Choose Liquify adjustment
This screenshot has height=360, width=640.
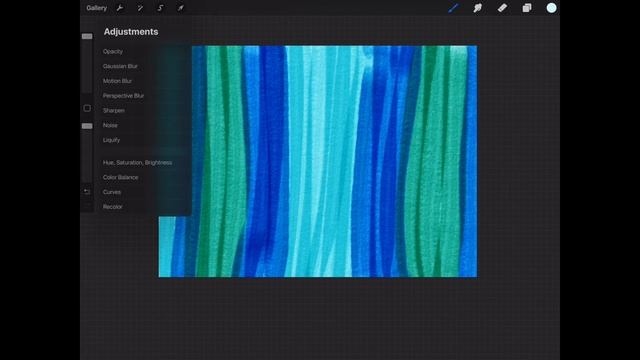[111, 140]
